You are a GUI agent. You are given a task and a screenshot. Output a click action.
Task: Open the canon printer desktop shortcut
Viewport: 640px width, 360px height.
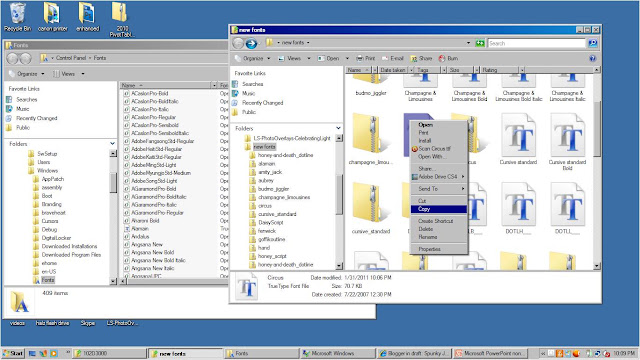52,17
